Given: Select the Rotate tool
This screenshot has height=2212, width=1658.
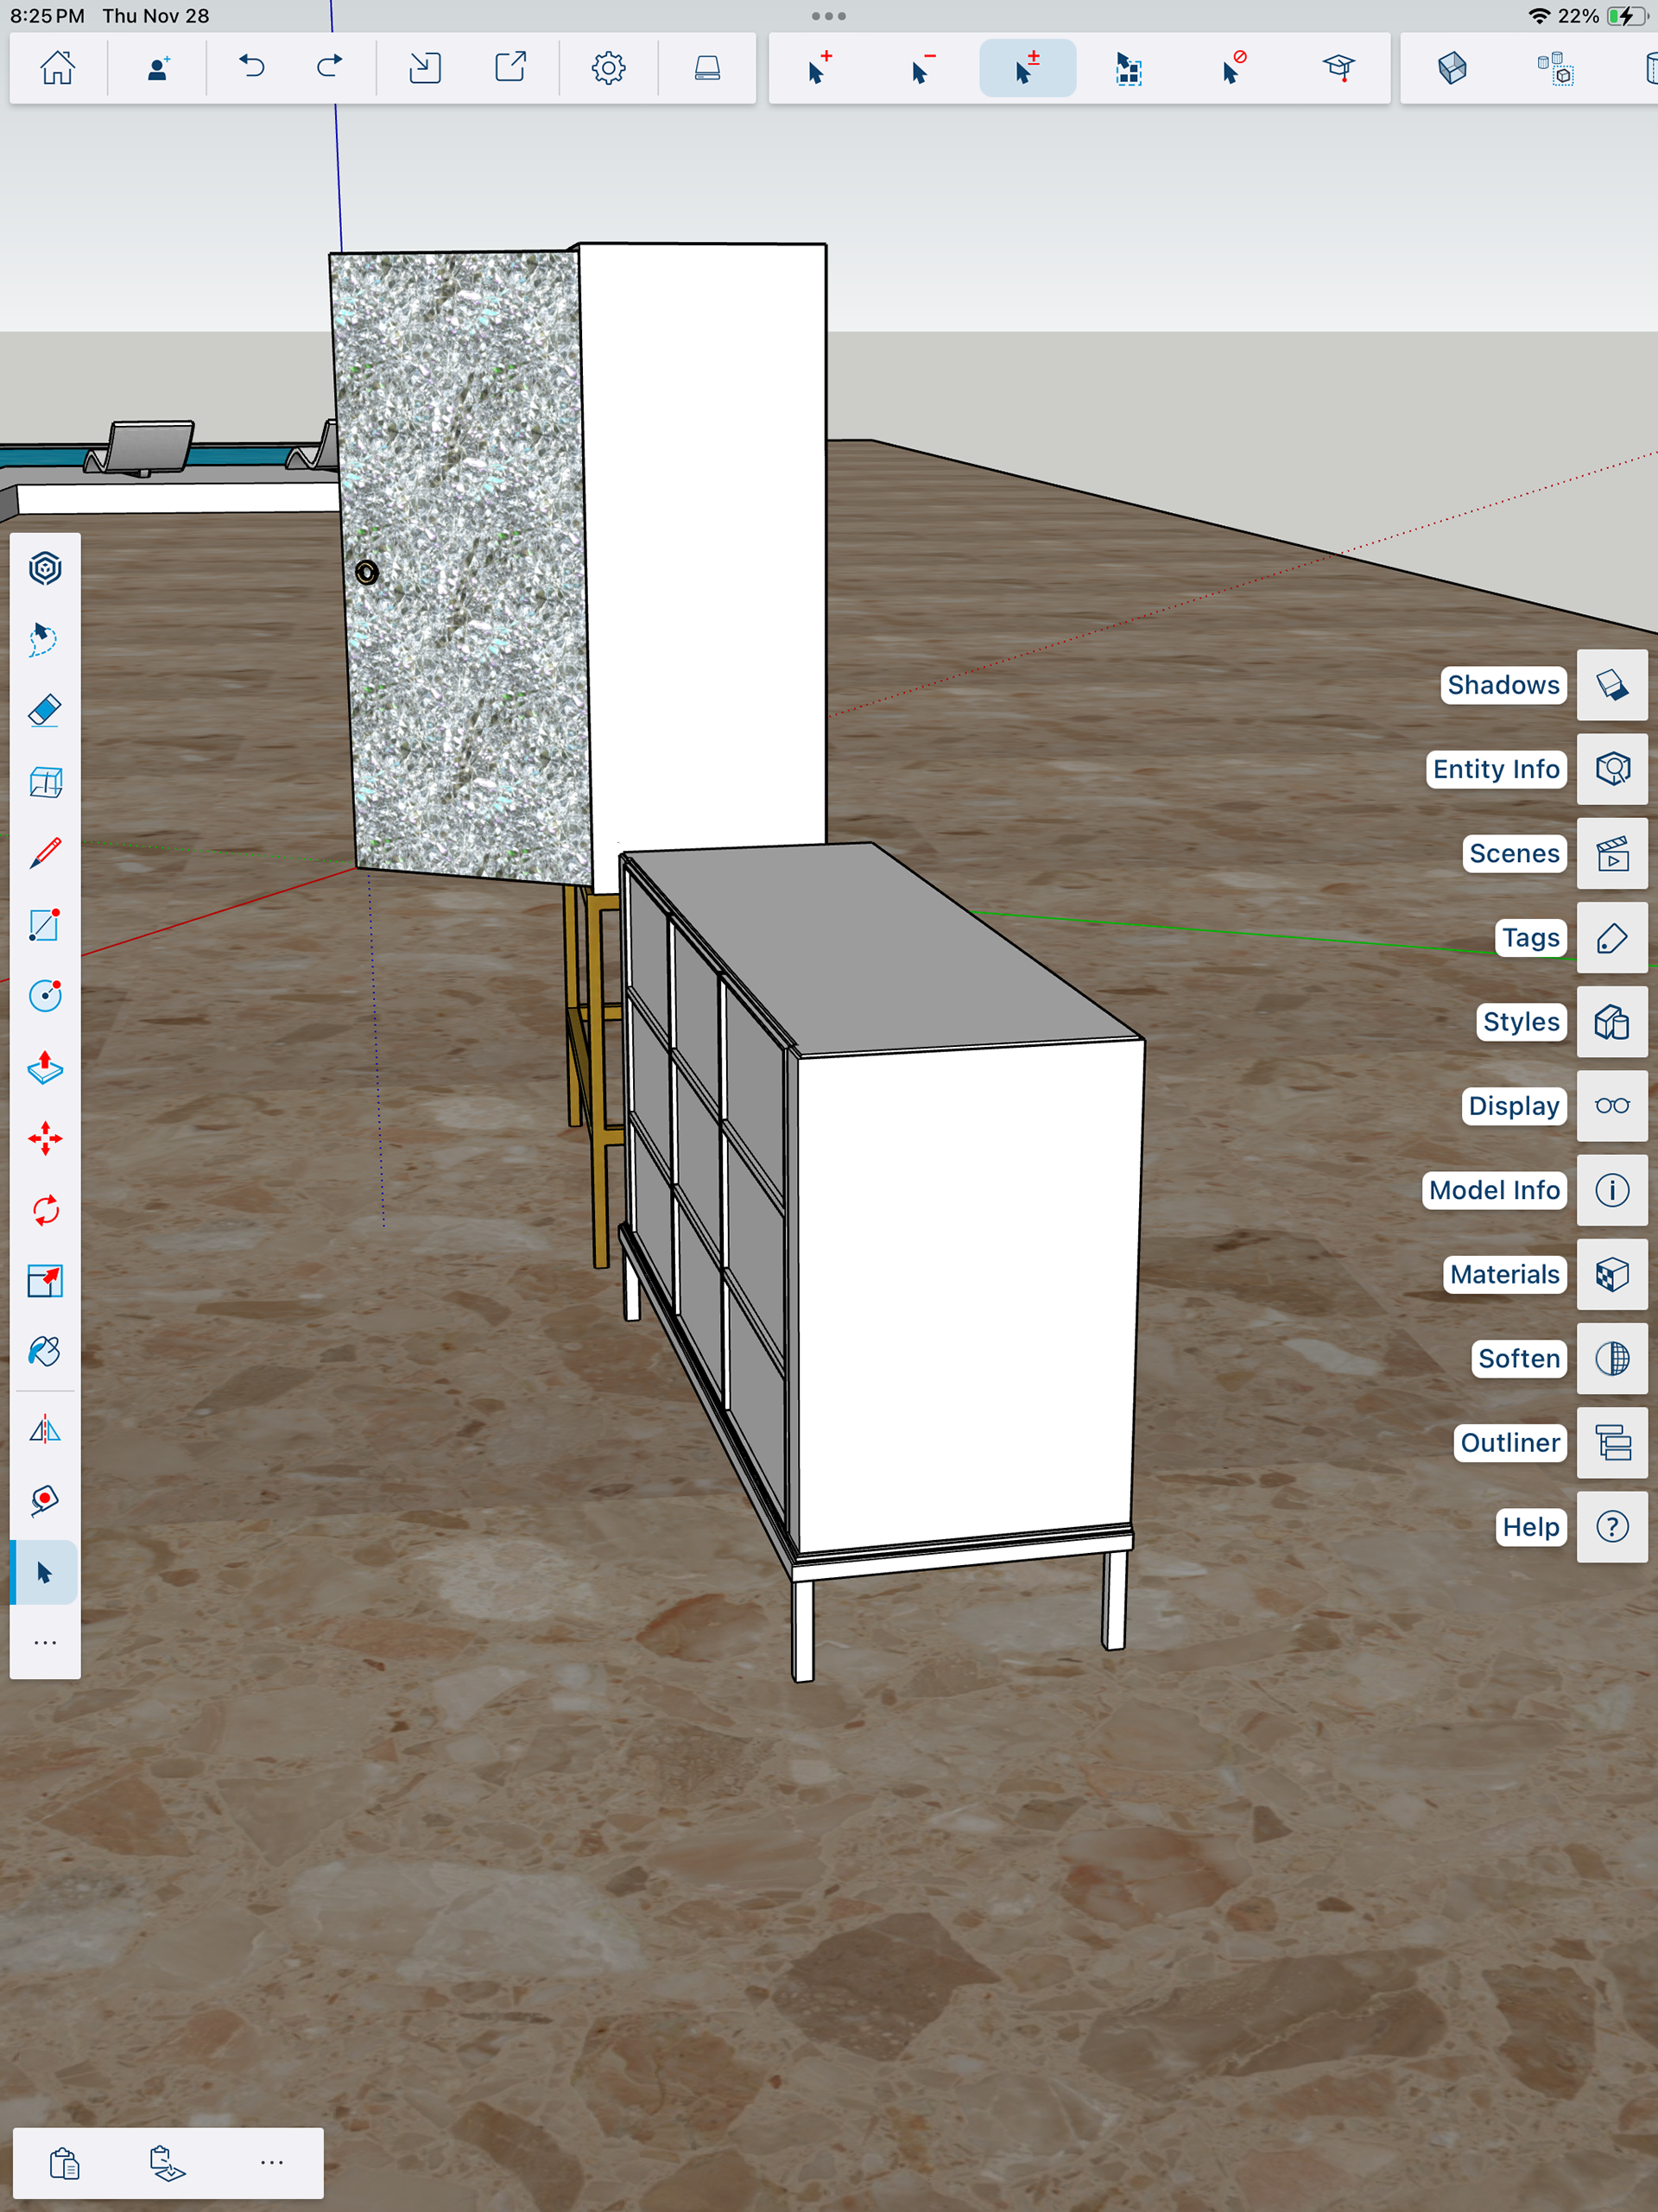Looking at the screenshot, I should (x=45, y=1210).
